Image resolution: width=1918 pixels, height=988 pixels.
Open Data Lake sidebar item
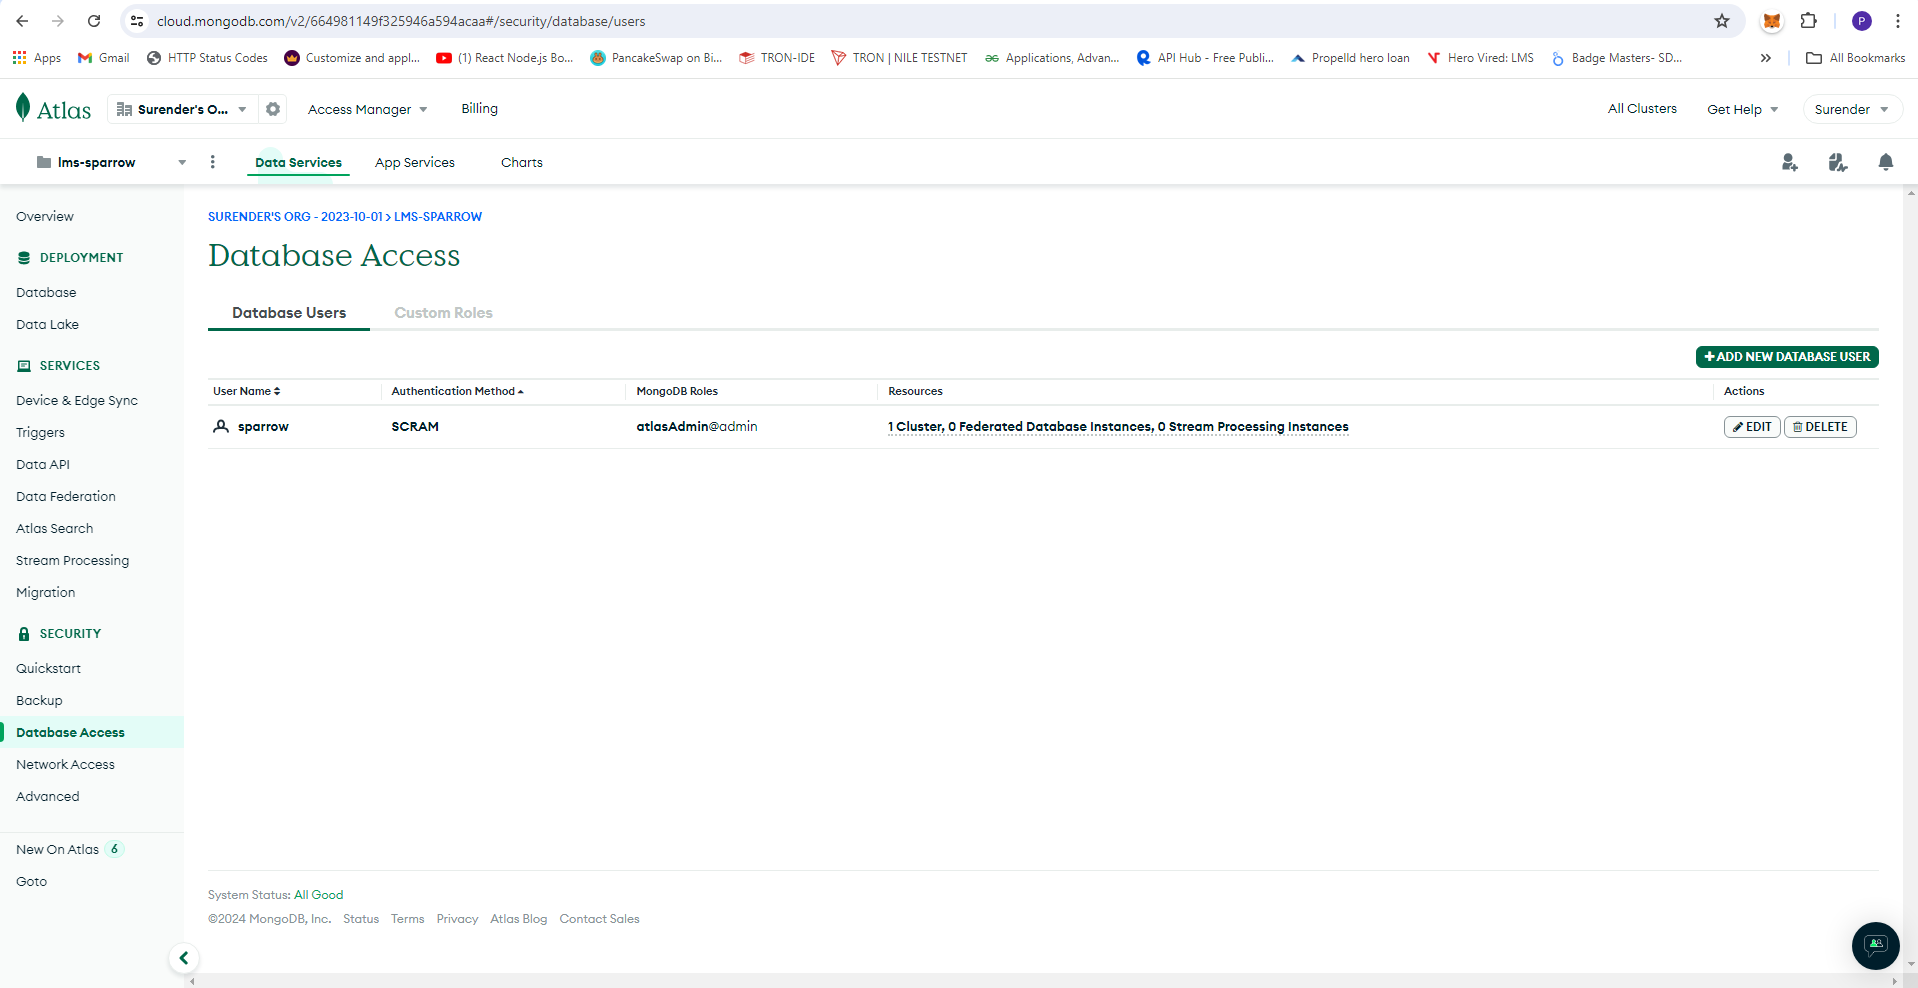pyautogui.click(x=47, y=324)
